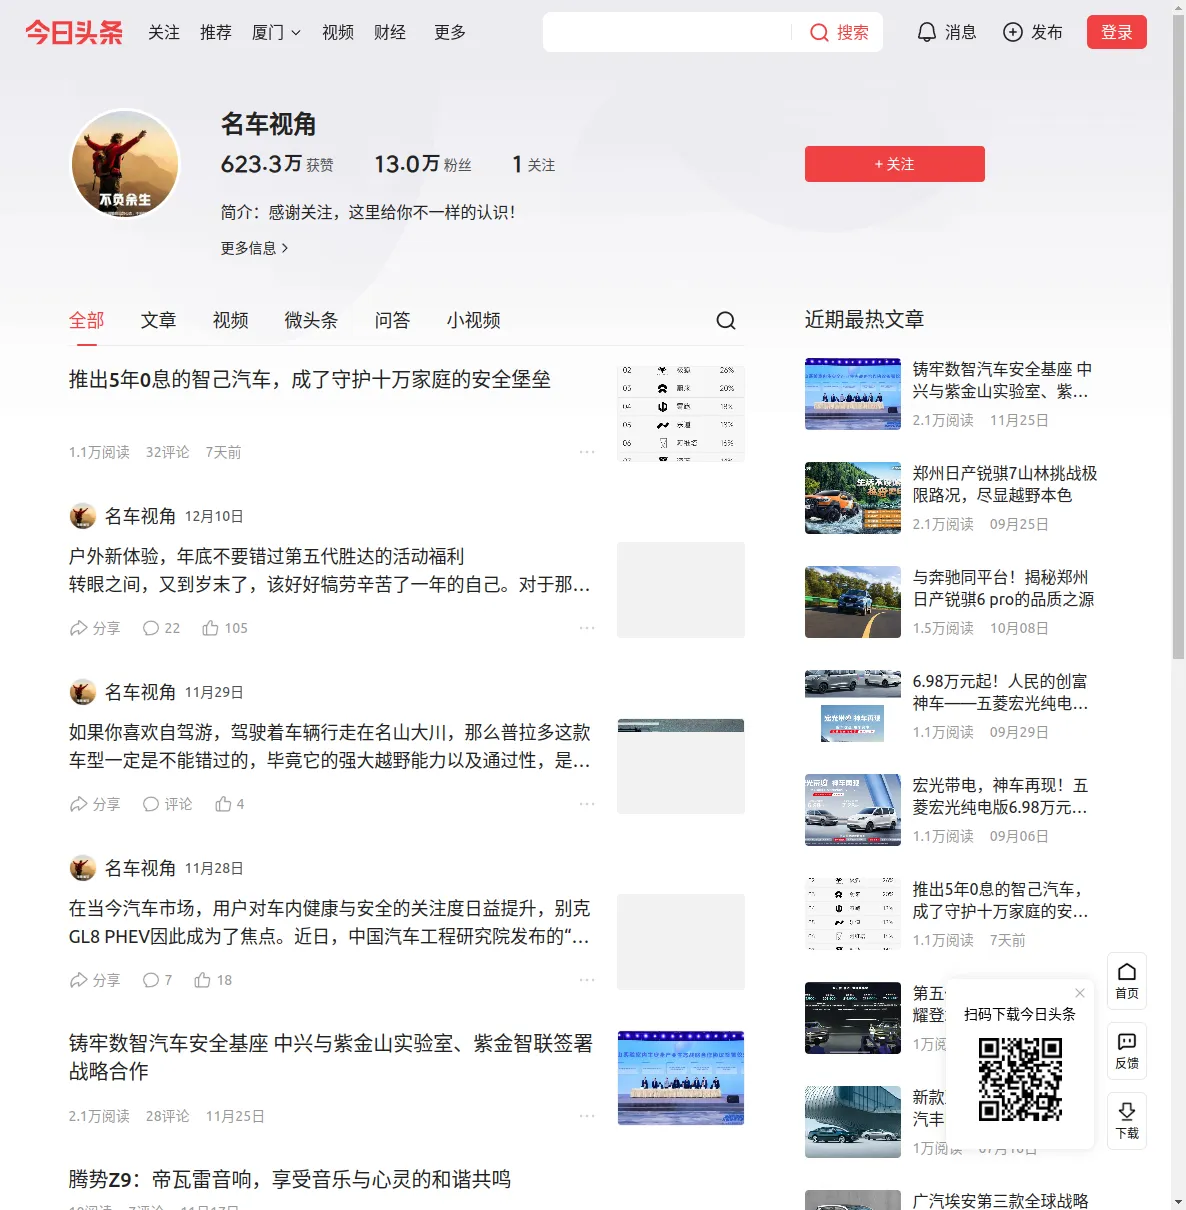
Task: Open hot article 宏光带电，神车再现
Action: [x=1000, y=796]
